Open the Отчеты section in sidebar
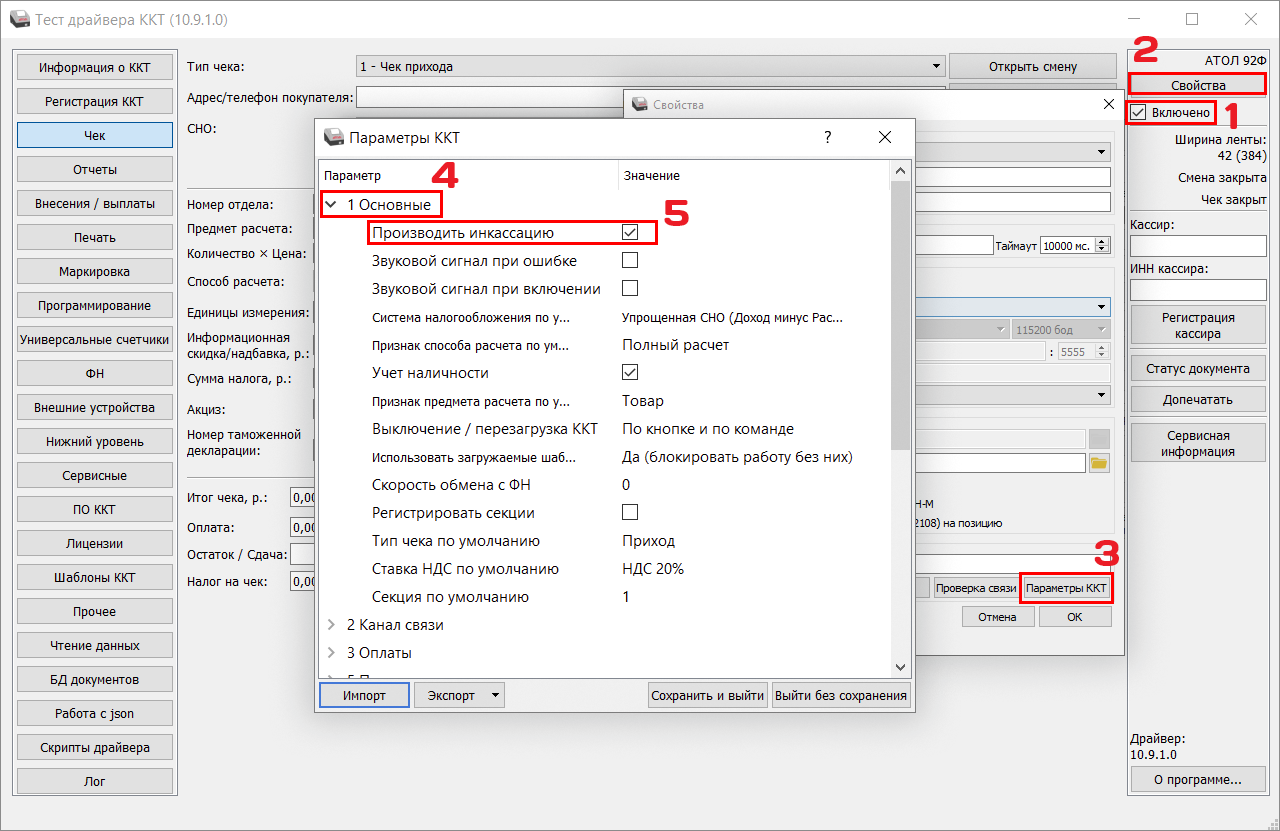The height and width of the screenshot is (831, 1280). pos(95,169)
